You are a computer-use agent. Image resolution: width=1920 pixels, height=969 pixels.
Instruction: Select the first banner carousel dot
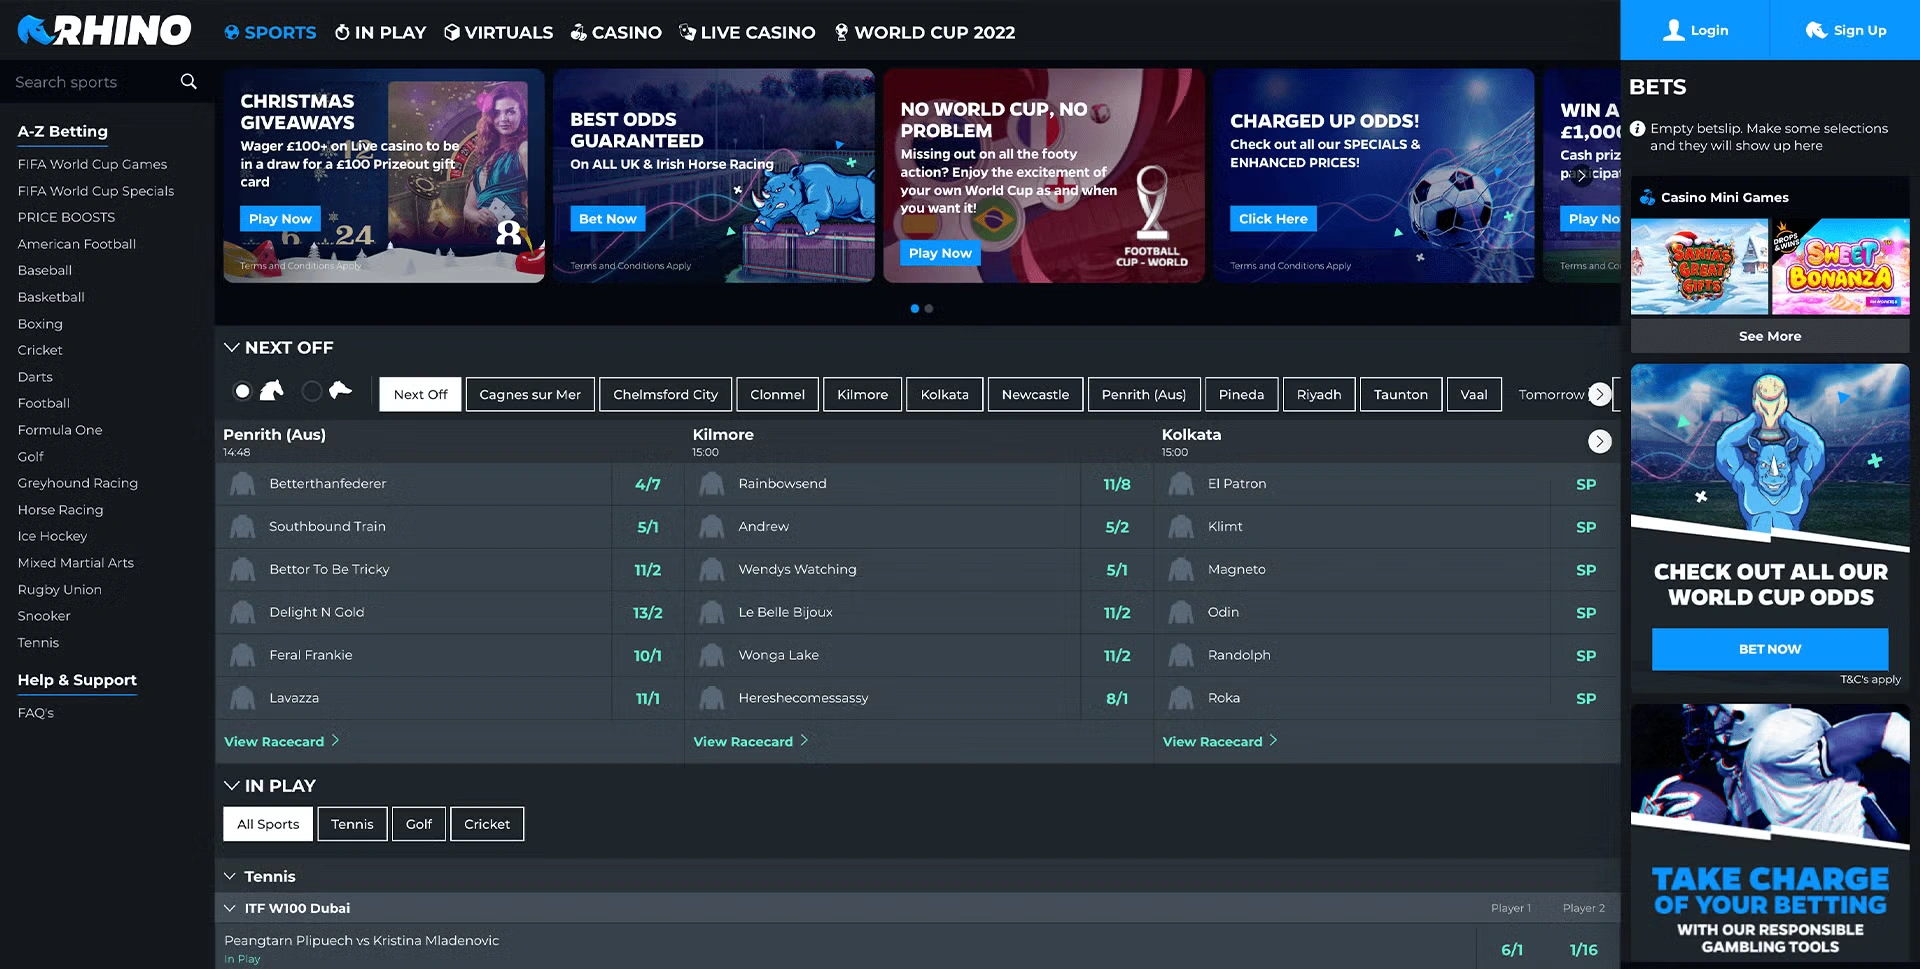(x=915, y=309)
